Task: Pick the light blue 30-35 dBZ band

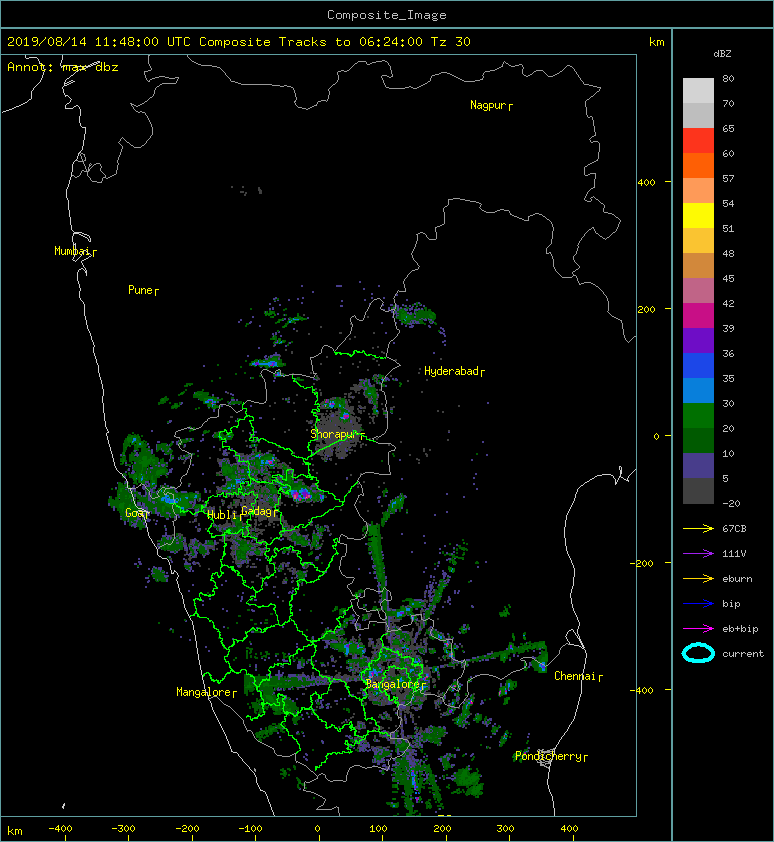Action: click(698, 391)
